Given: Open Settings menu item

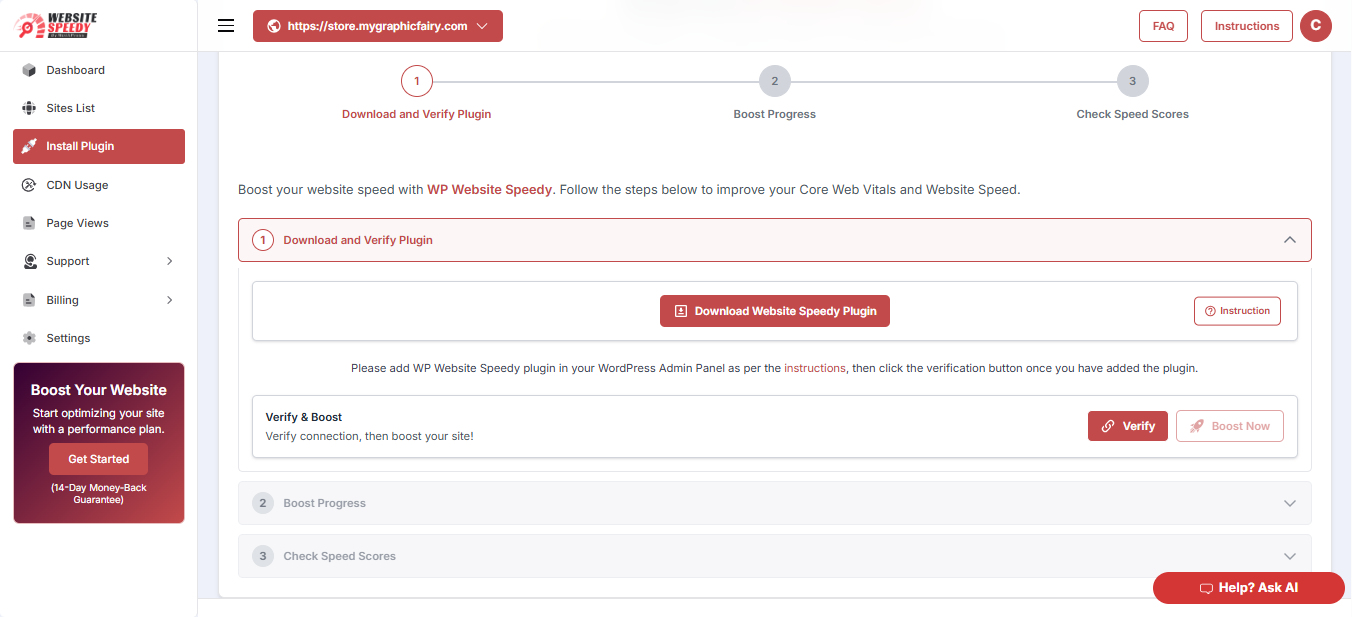Looking at the screenshot, I should coord(99,338).
